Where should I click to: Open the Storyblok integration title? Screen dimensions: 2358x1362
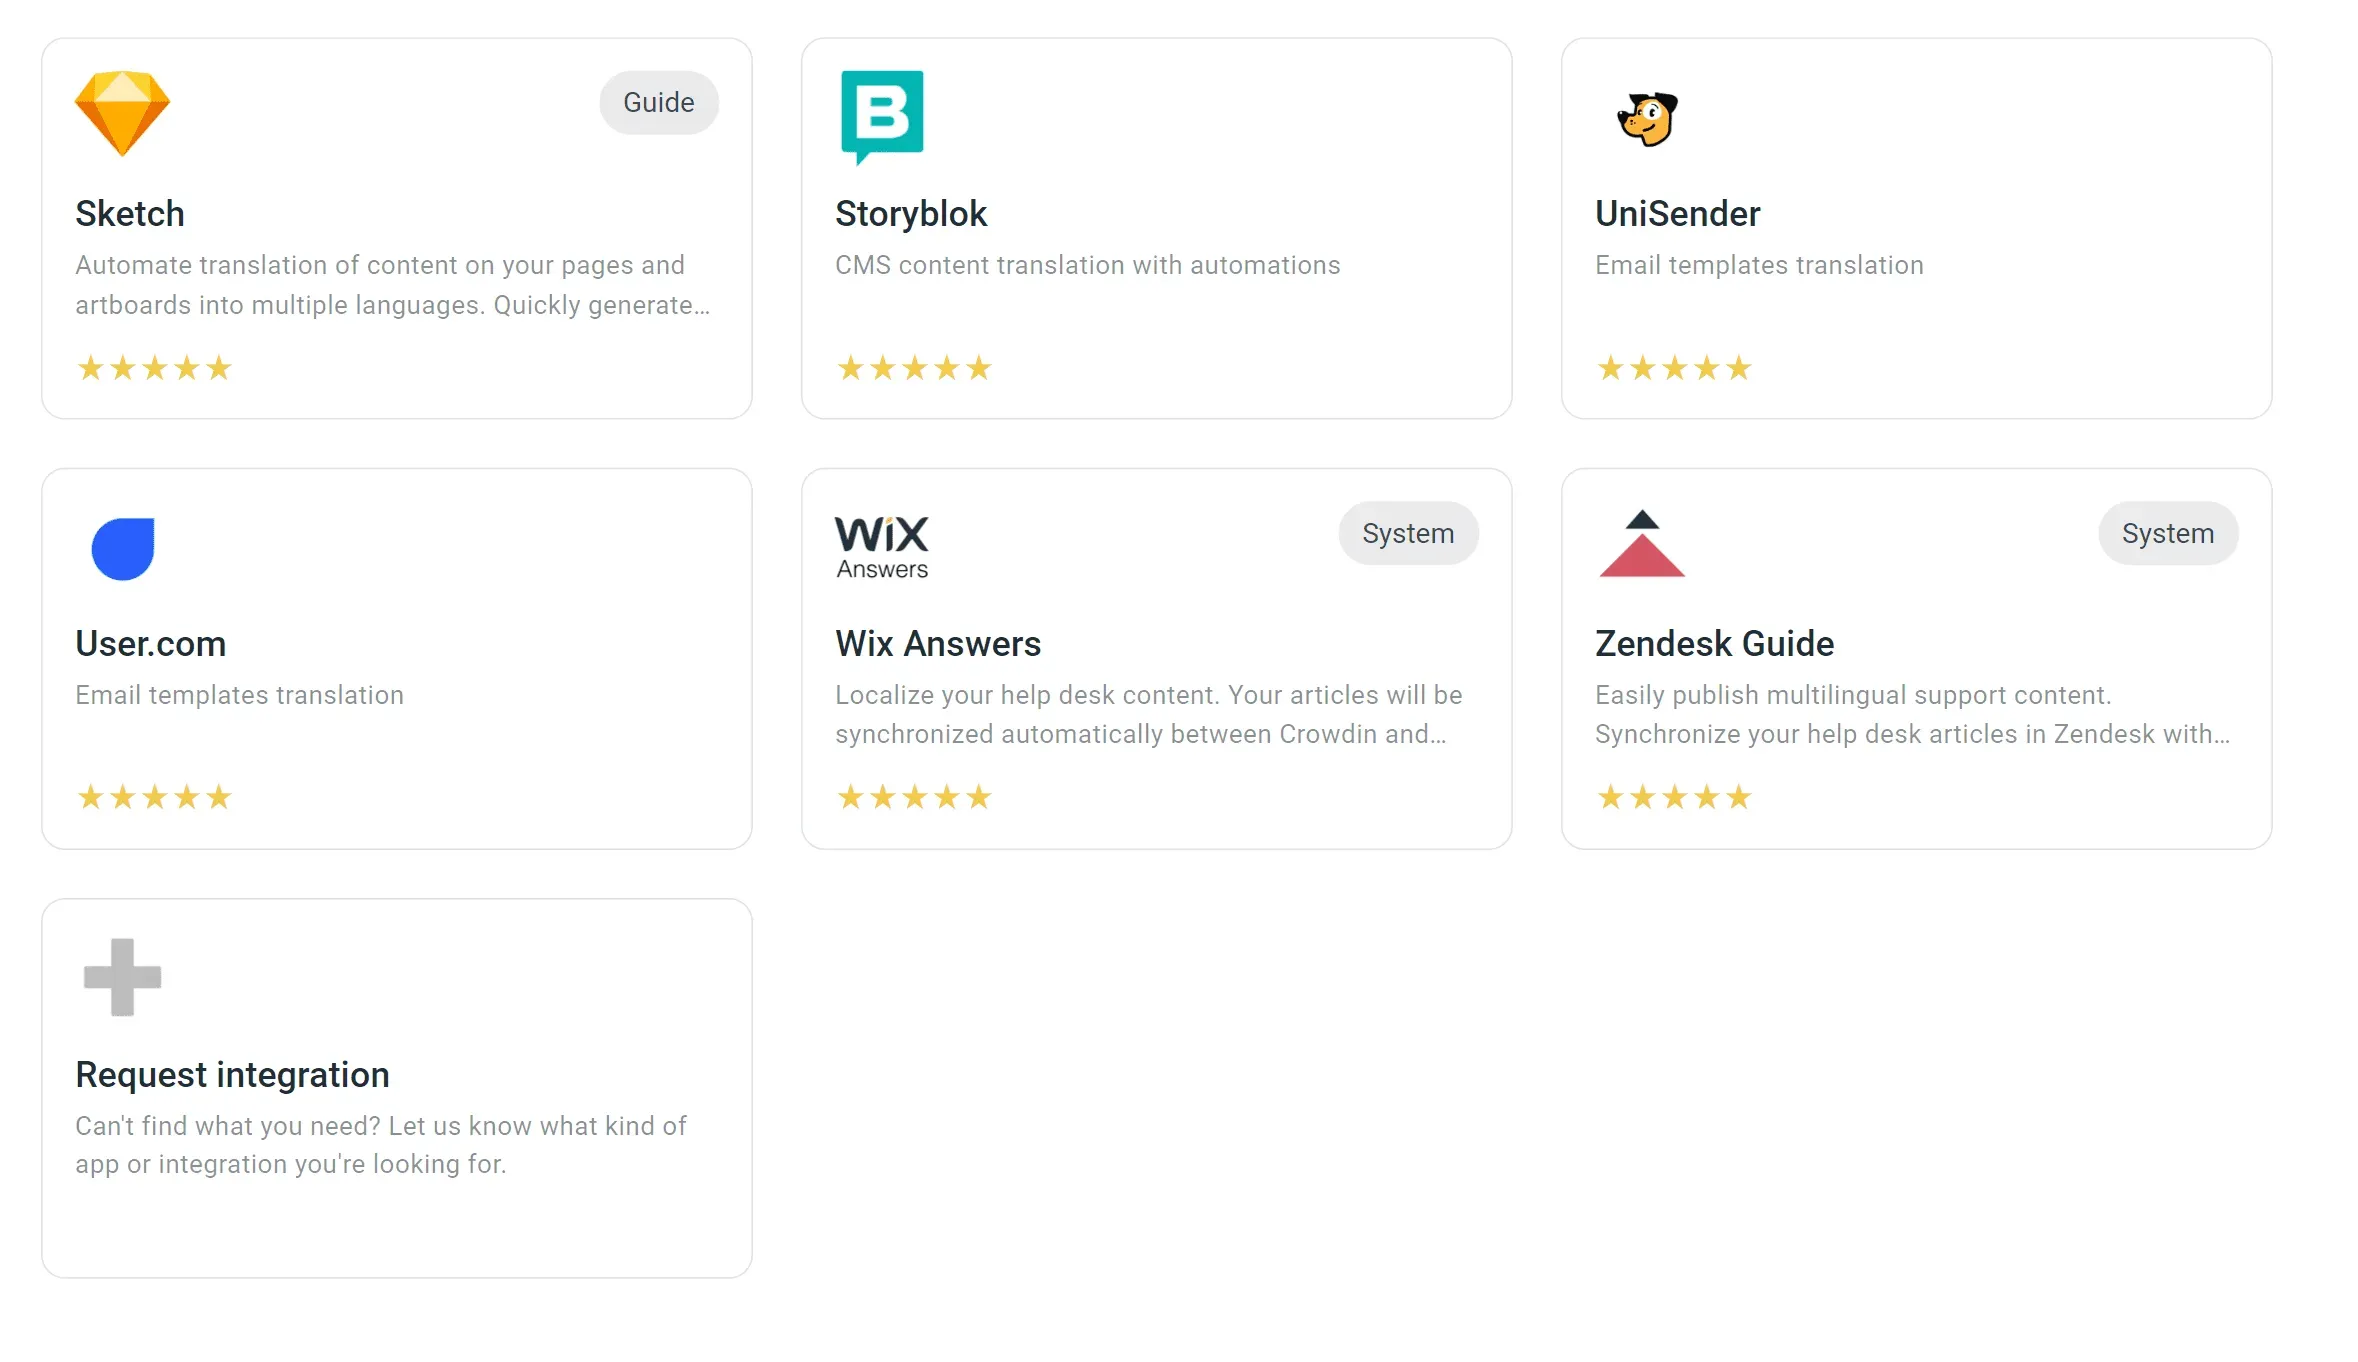click(911, 214)
